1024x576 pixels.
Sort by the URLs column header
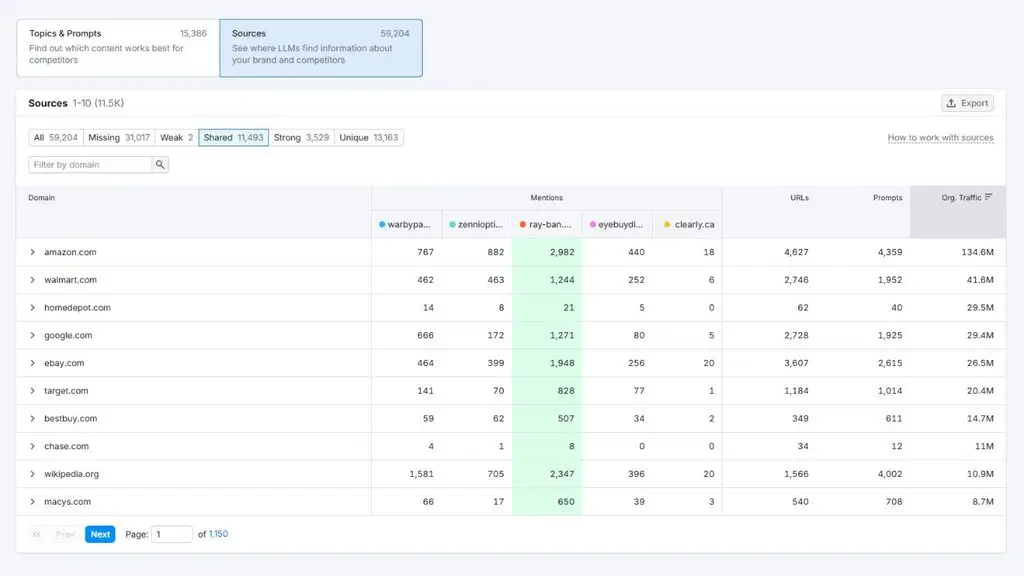click(799, 197)
